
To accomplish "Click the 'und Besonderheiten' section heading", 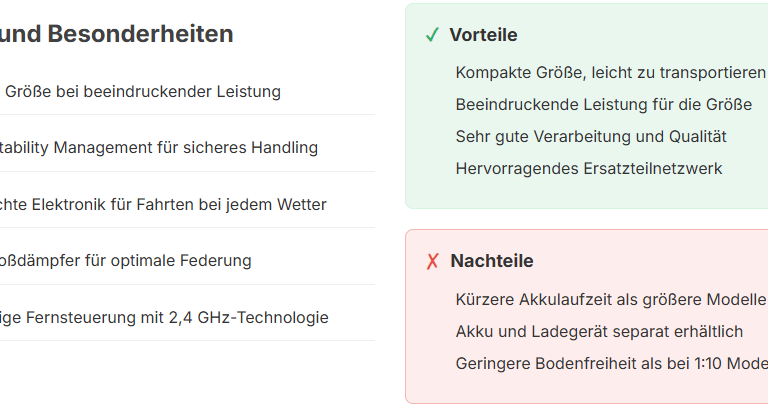I will (117, 34).
